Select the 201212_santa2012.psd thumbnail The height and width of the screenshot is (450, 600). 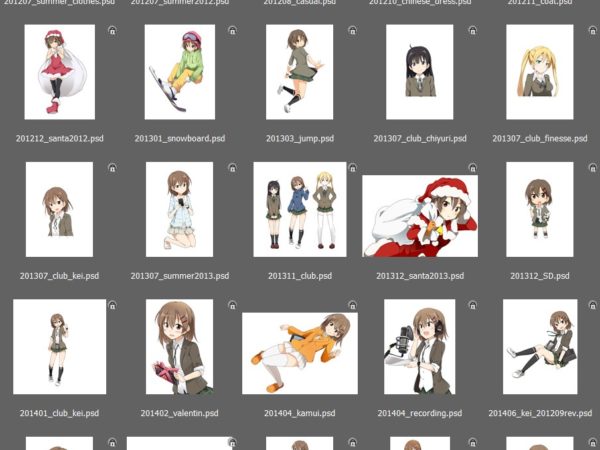click(x=60, y=72)
